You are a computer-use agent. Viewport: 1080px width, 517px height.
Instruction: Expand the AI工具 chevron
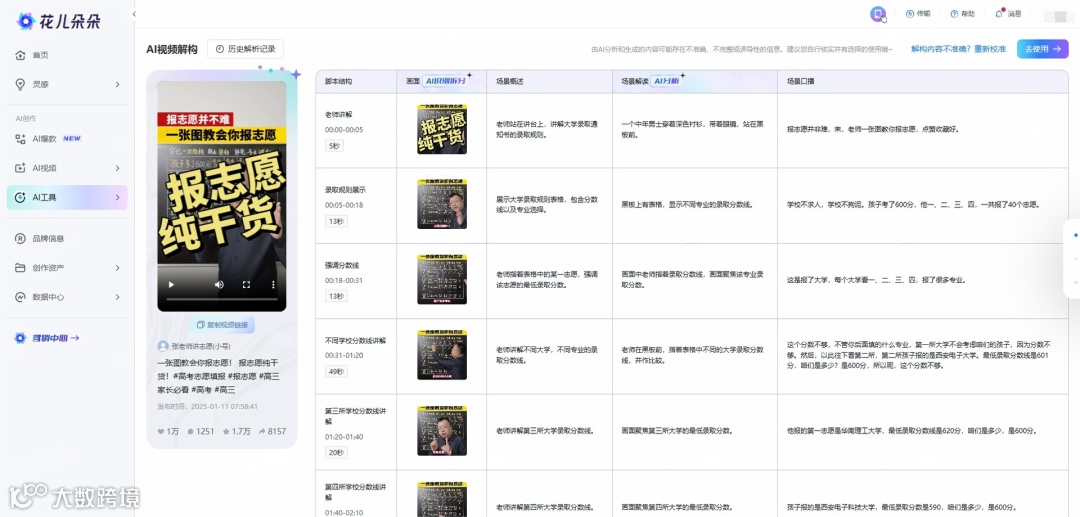117,198
